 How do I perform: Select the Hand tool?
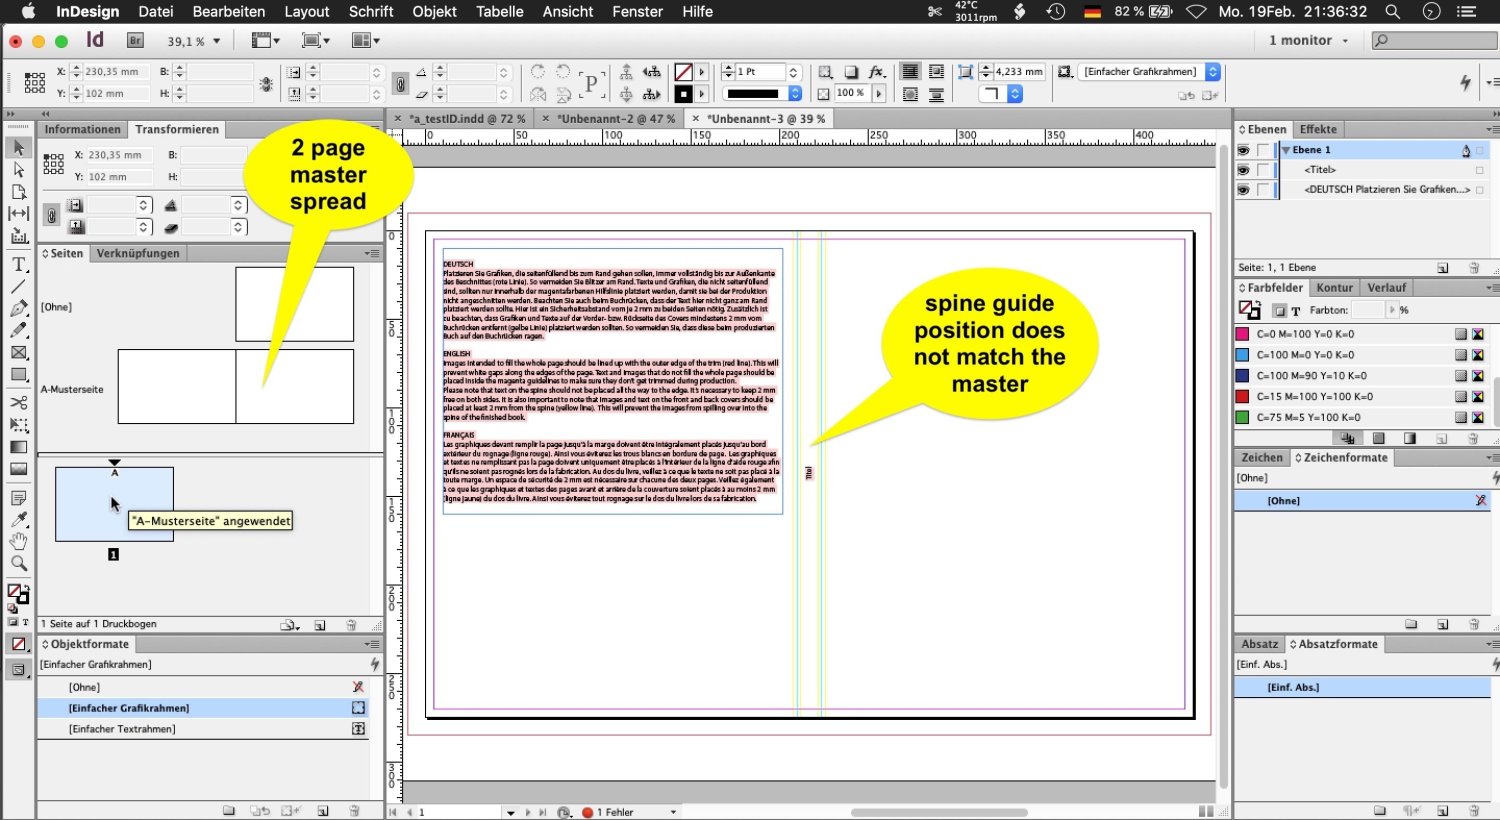pyautogui.click(x=19, y=541)
